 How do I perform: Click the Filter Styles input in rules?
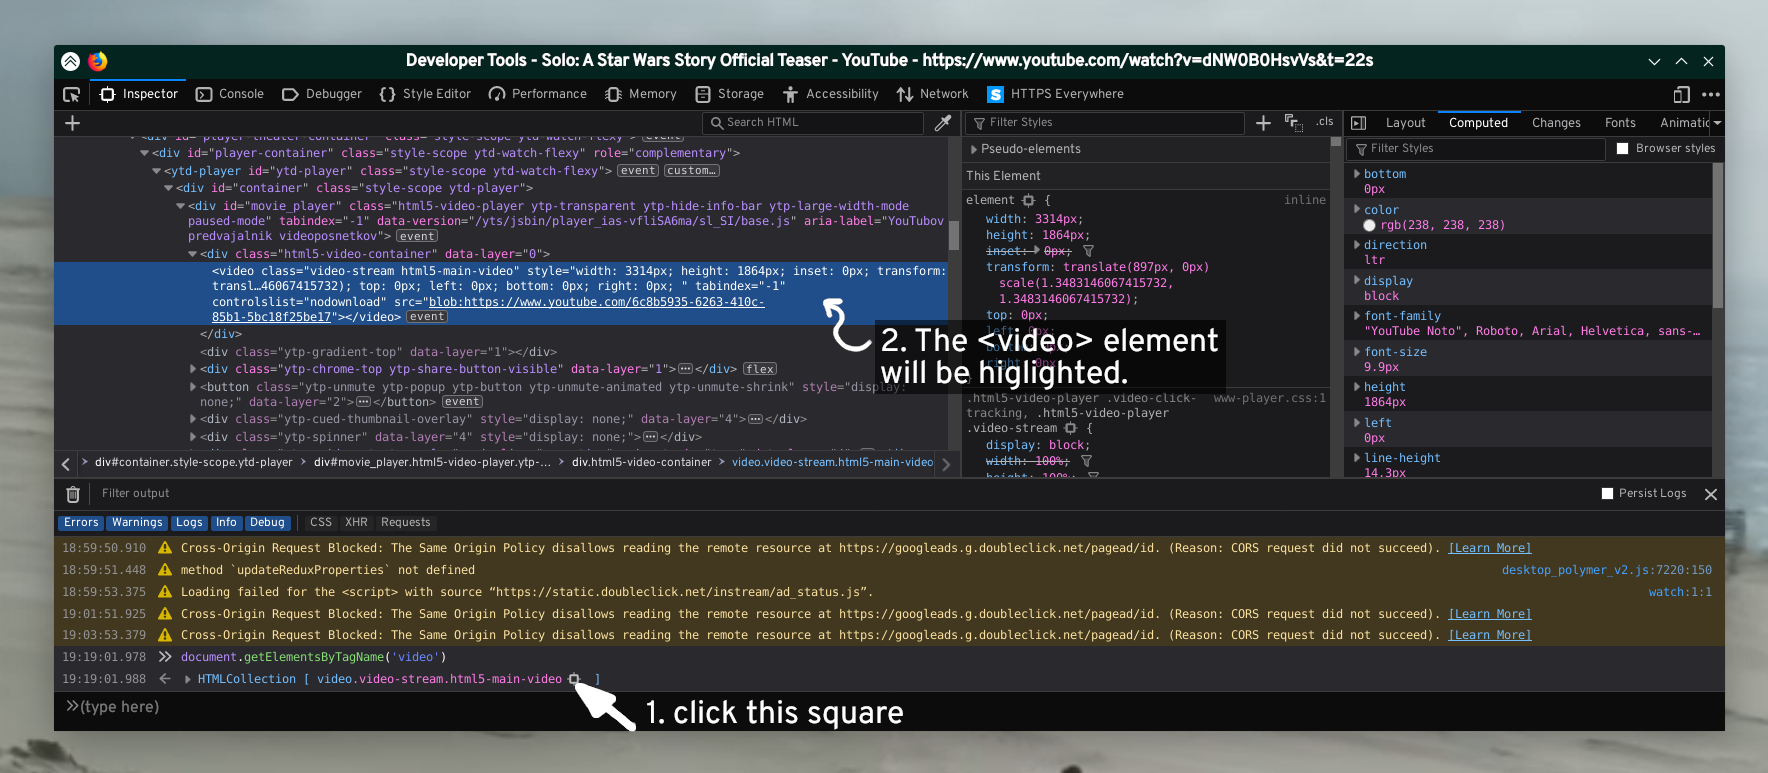(x=1105, y=122)
